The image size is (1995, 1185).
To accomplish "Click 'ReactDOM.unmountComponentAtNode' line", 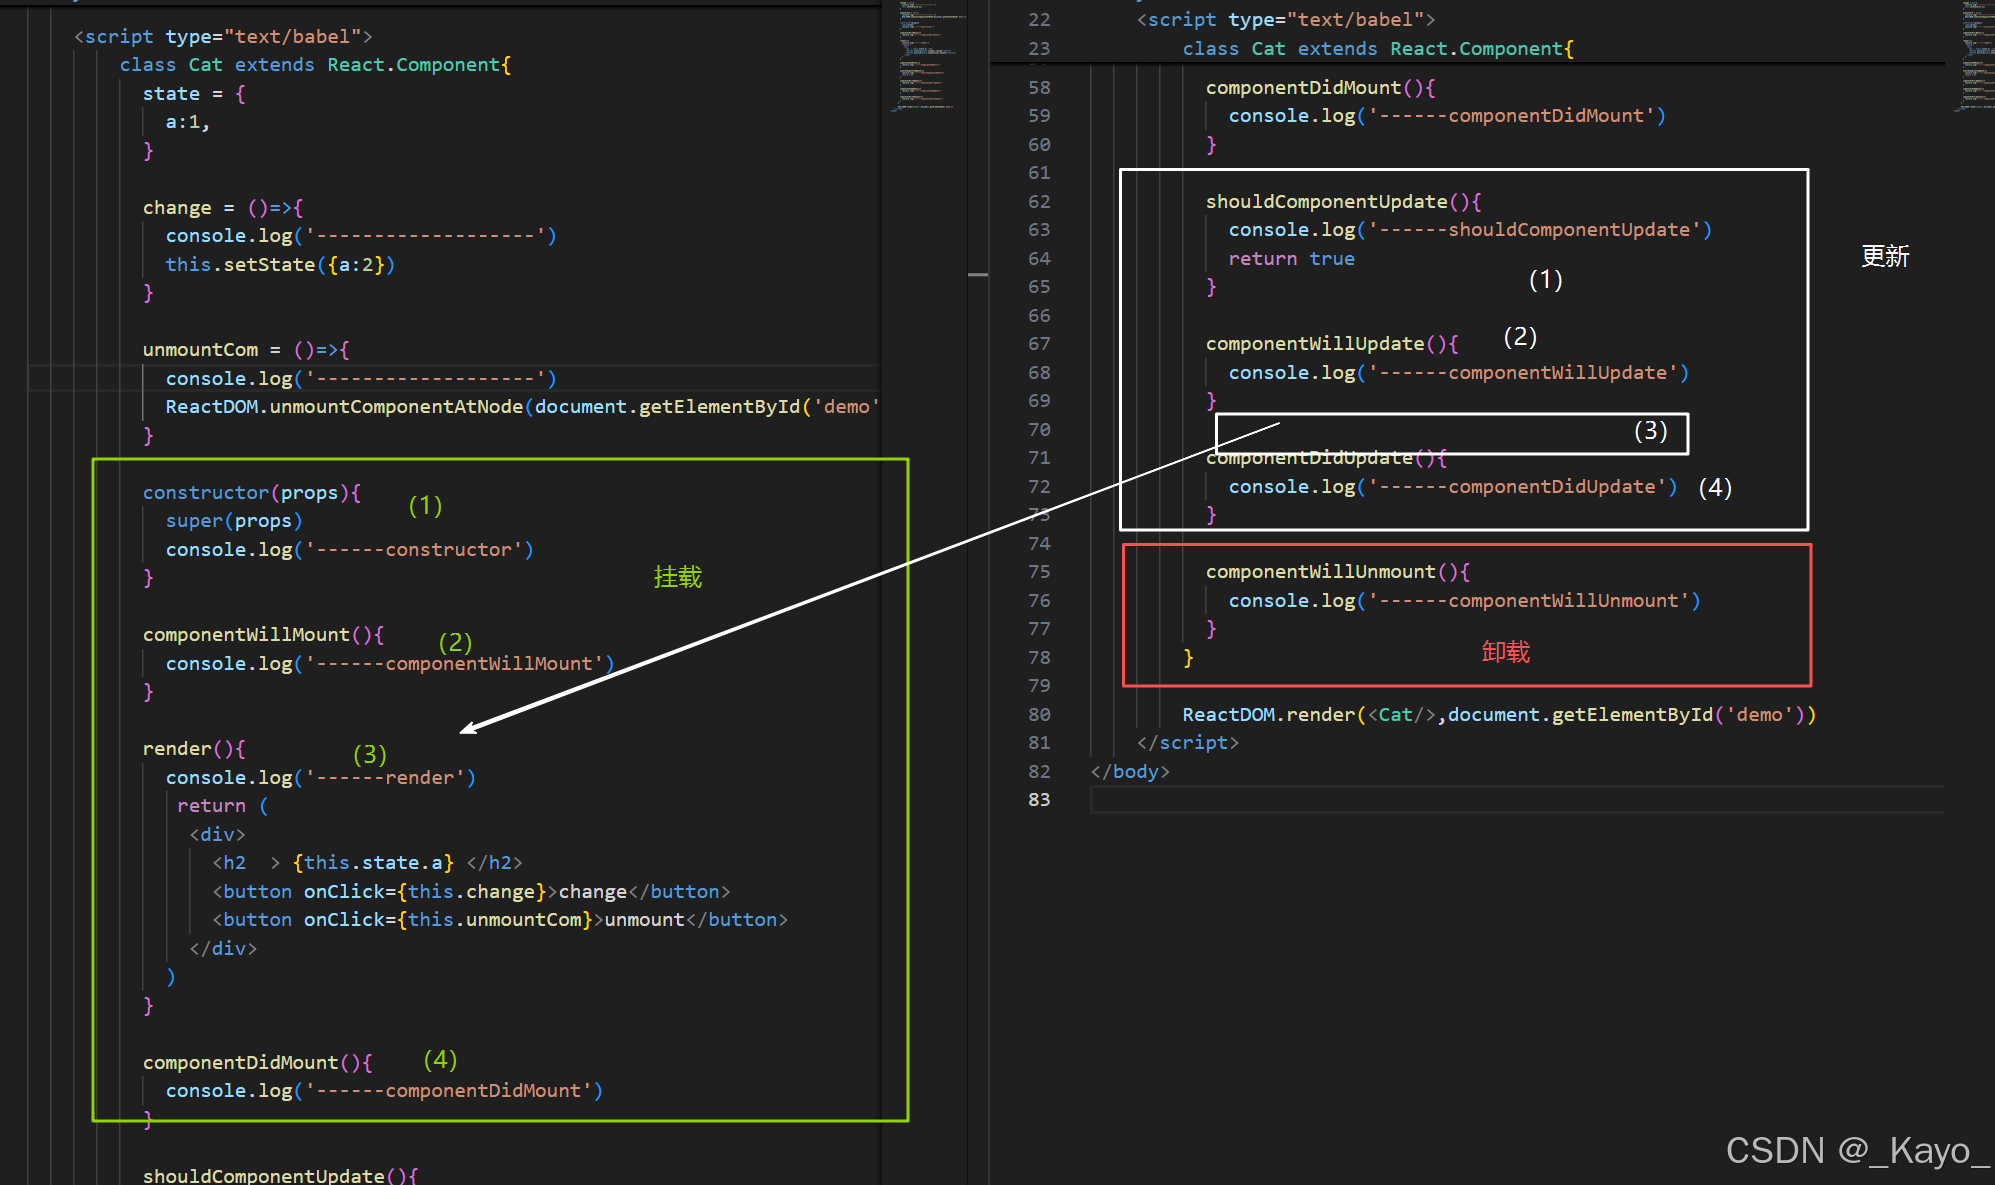I will coord(522,407).
